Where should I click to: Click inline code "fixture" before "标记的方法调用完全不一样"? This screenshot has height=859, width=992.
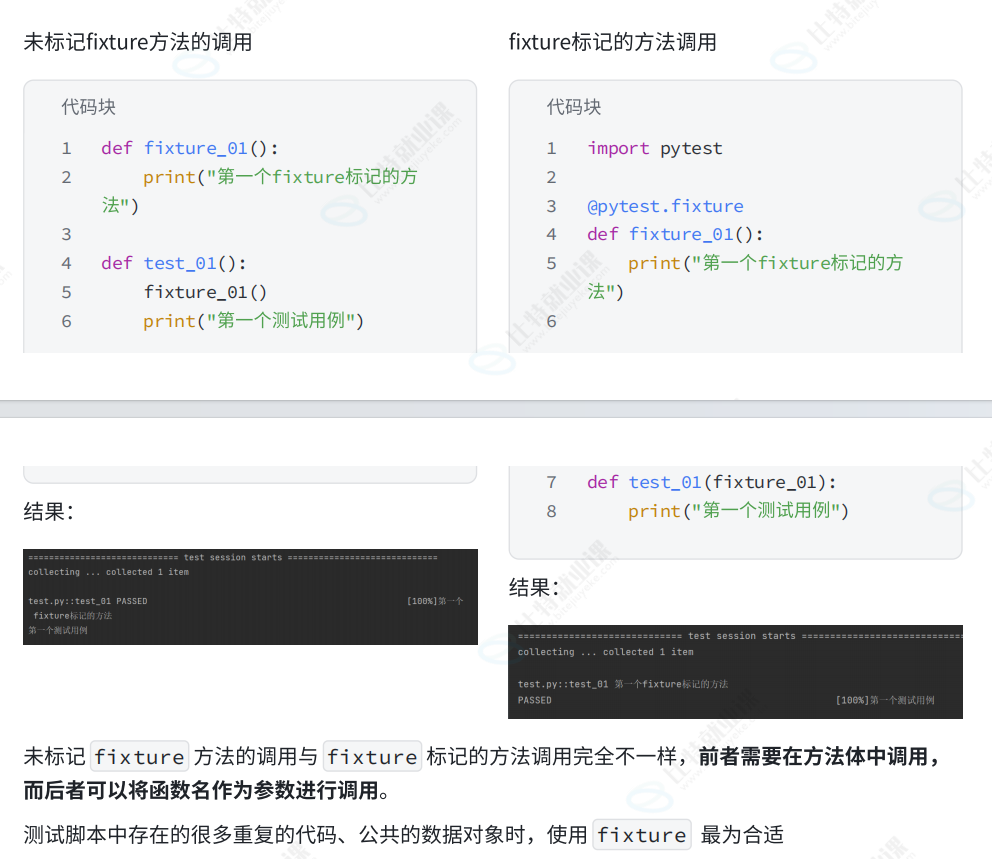pyautogui.click(x=372, y=756)
